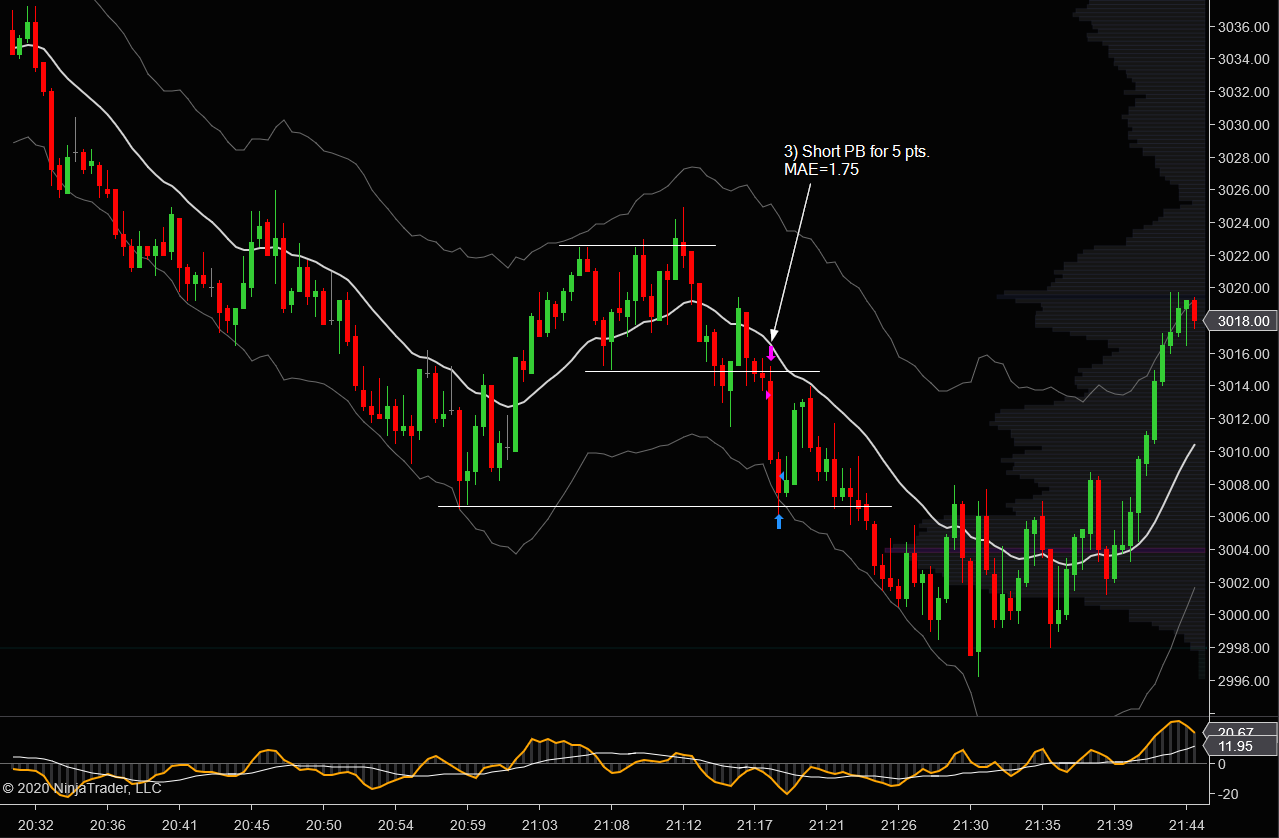Click the 3000.00 price axis label
Image resolution: width=1279 pixels, height=838 pixels.
(1244, 615)
